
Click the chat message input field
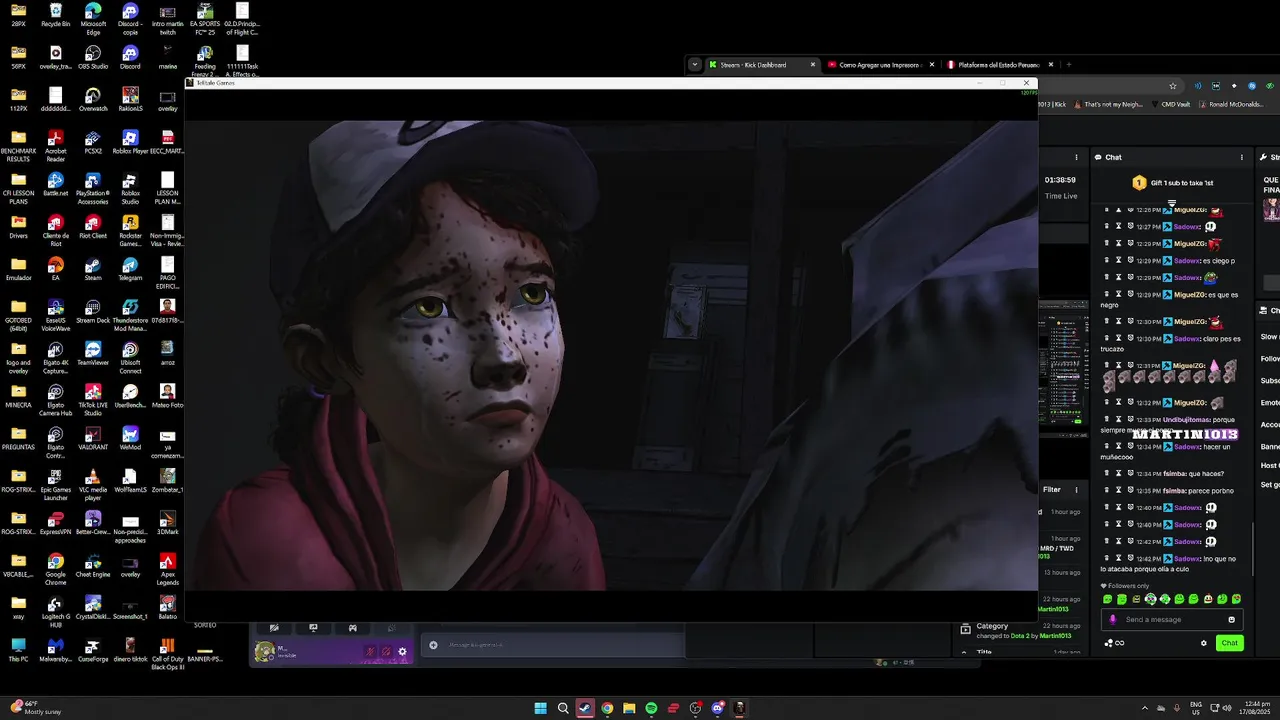(x=1172, y=619)
